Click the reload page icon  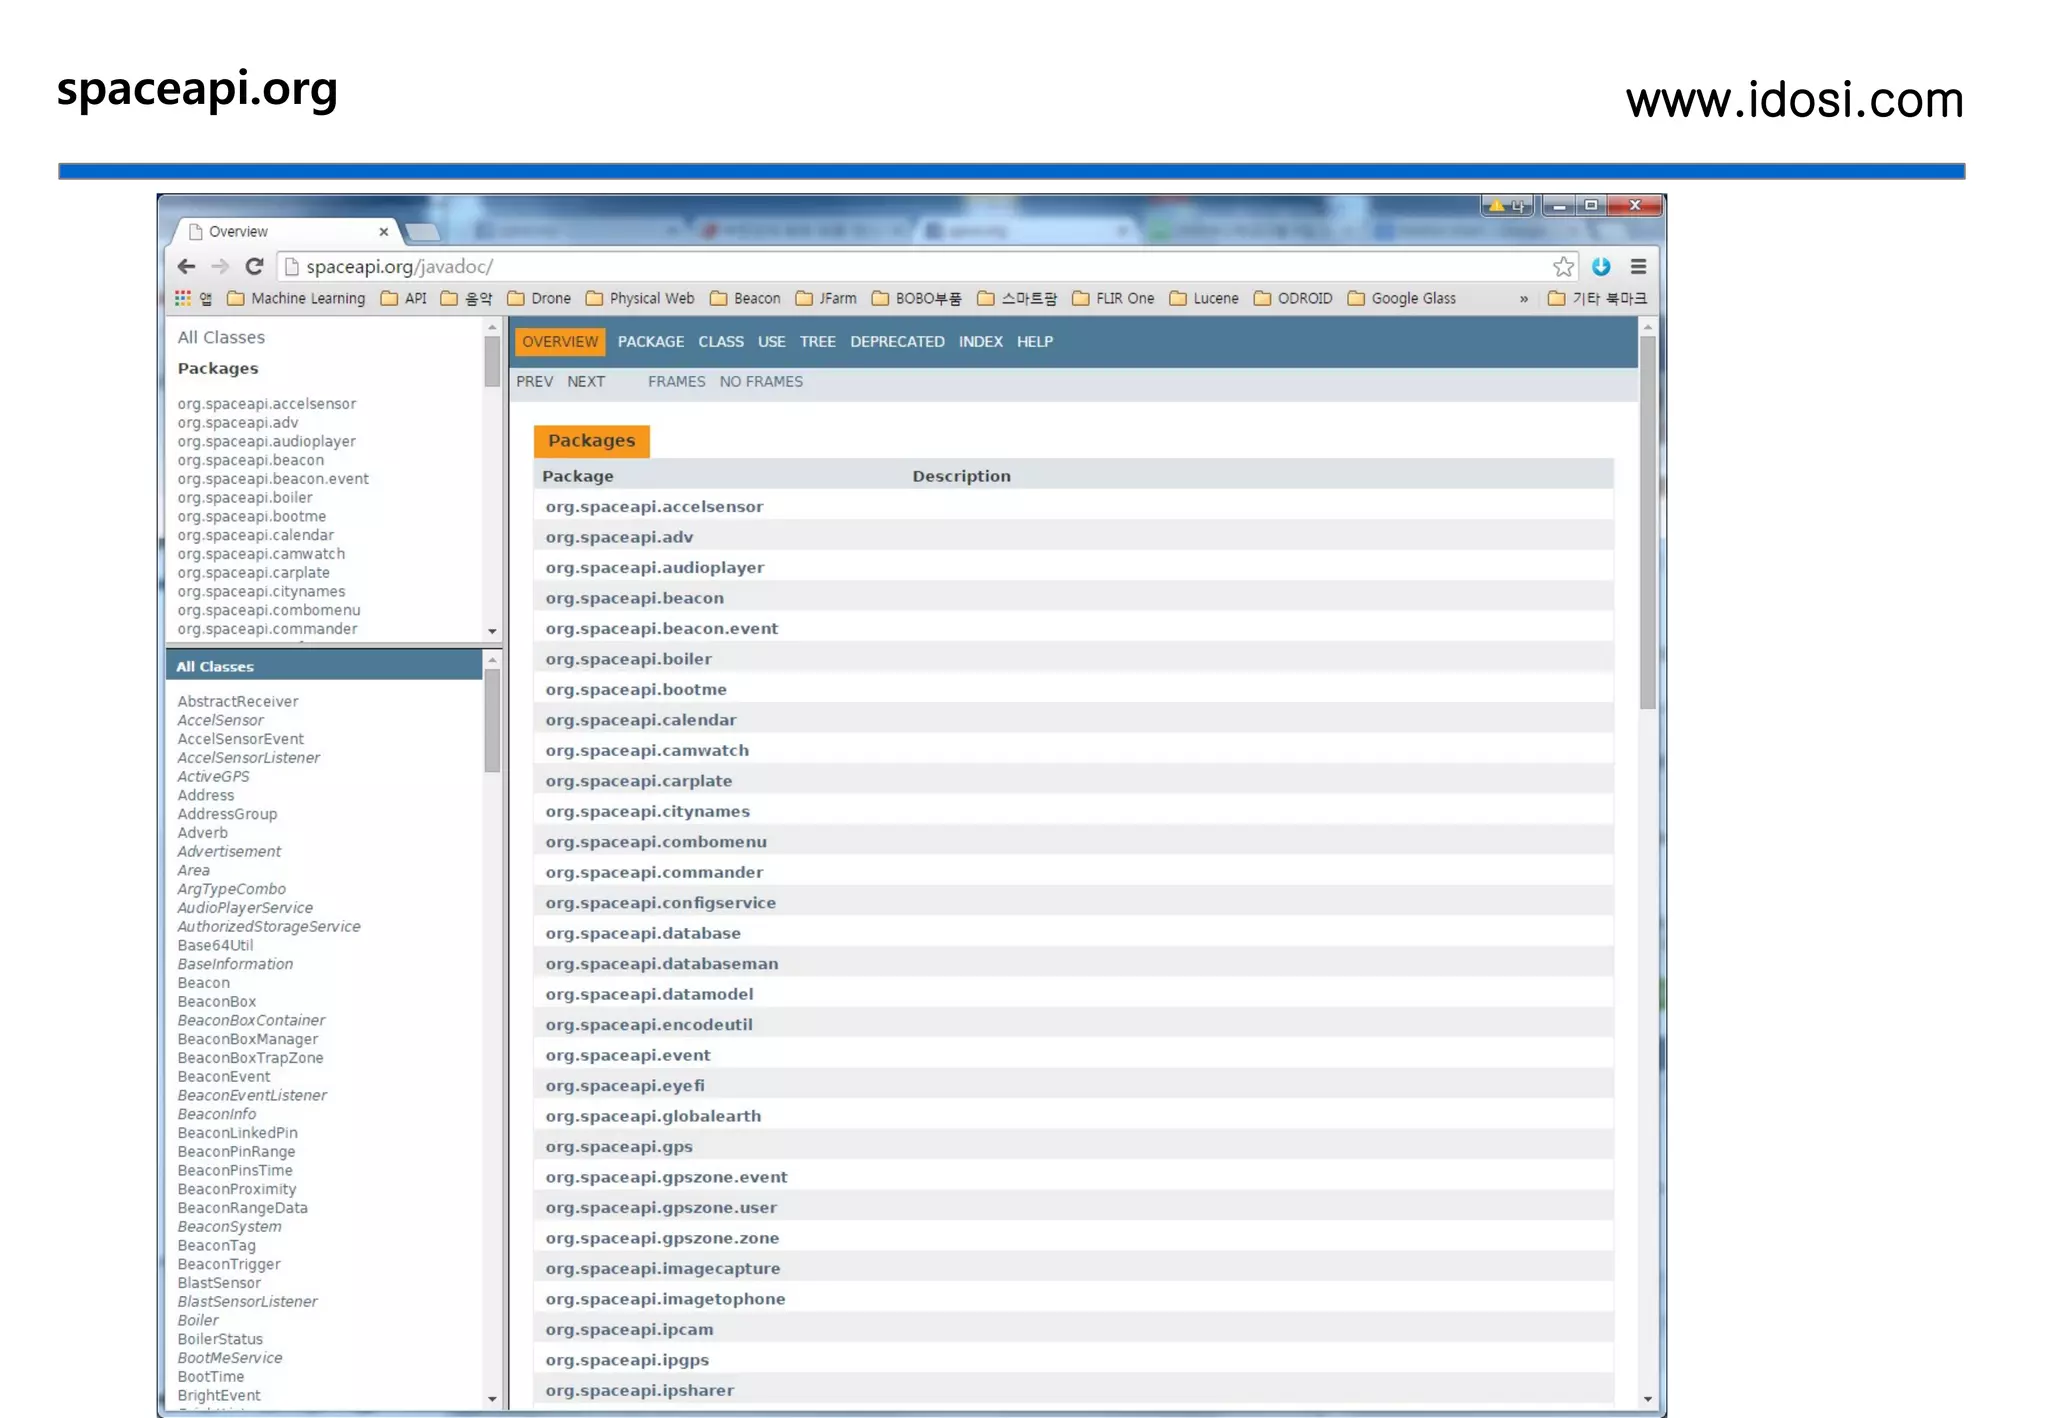pos(254,266)
